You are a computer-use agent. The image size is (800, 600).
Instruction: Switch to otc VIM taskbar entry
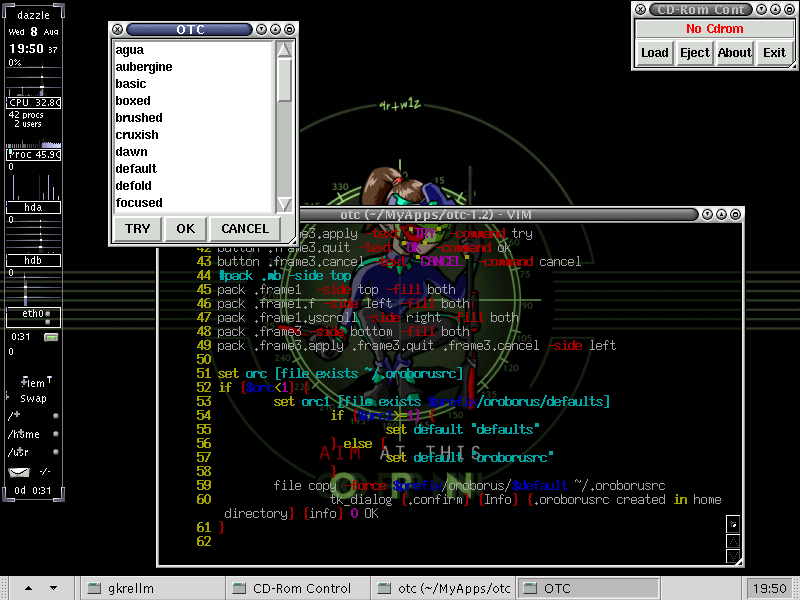click(x=442, y=589)
